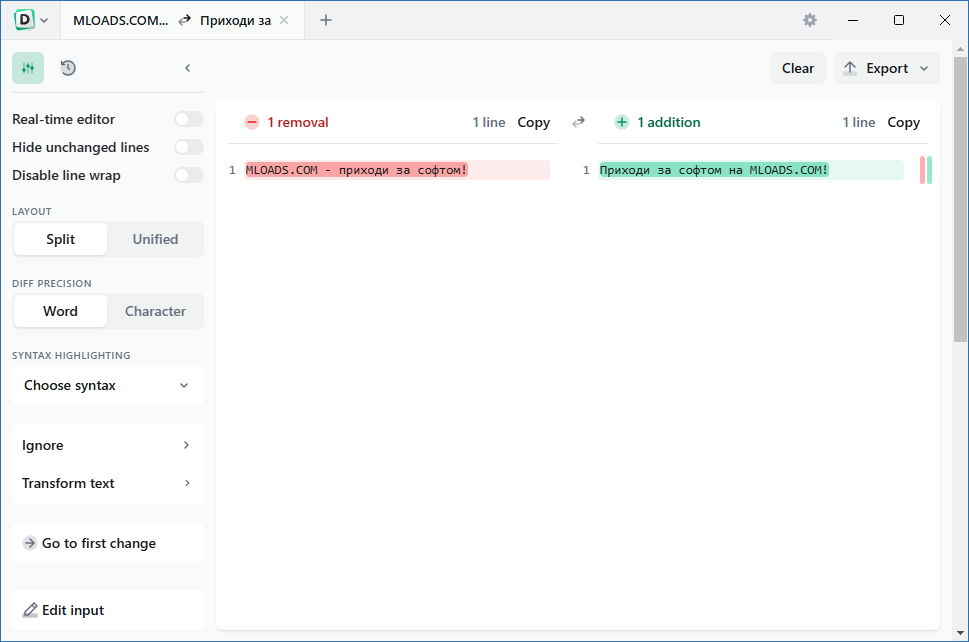Open the Choose syntax dropdown
Viewport: 969px width, 642px height.
pos(108,385)
